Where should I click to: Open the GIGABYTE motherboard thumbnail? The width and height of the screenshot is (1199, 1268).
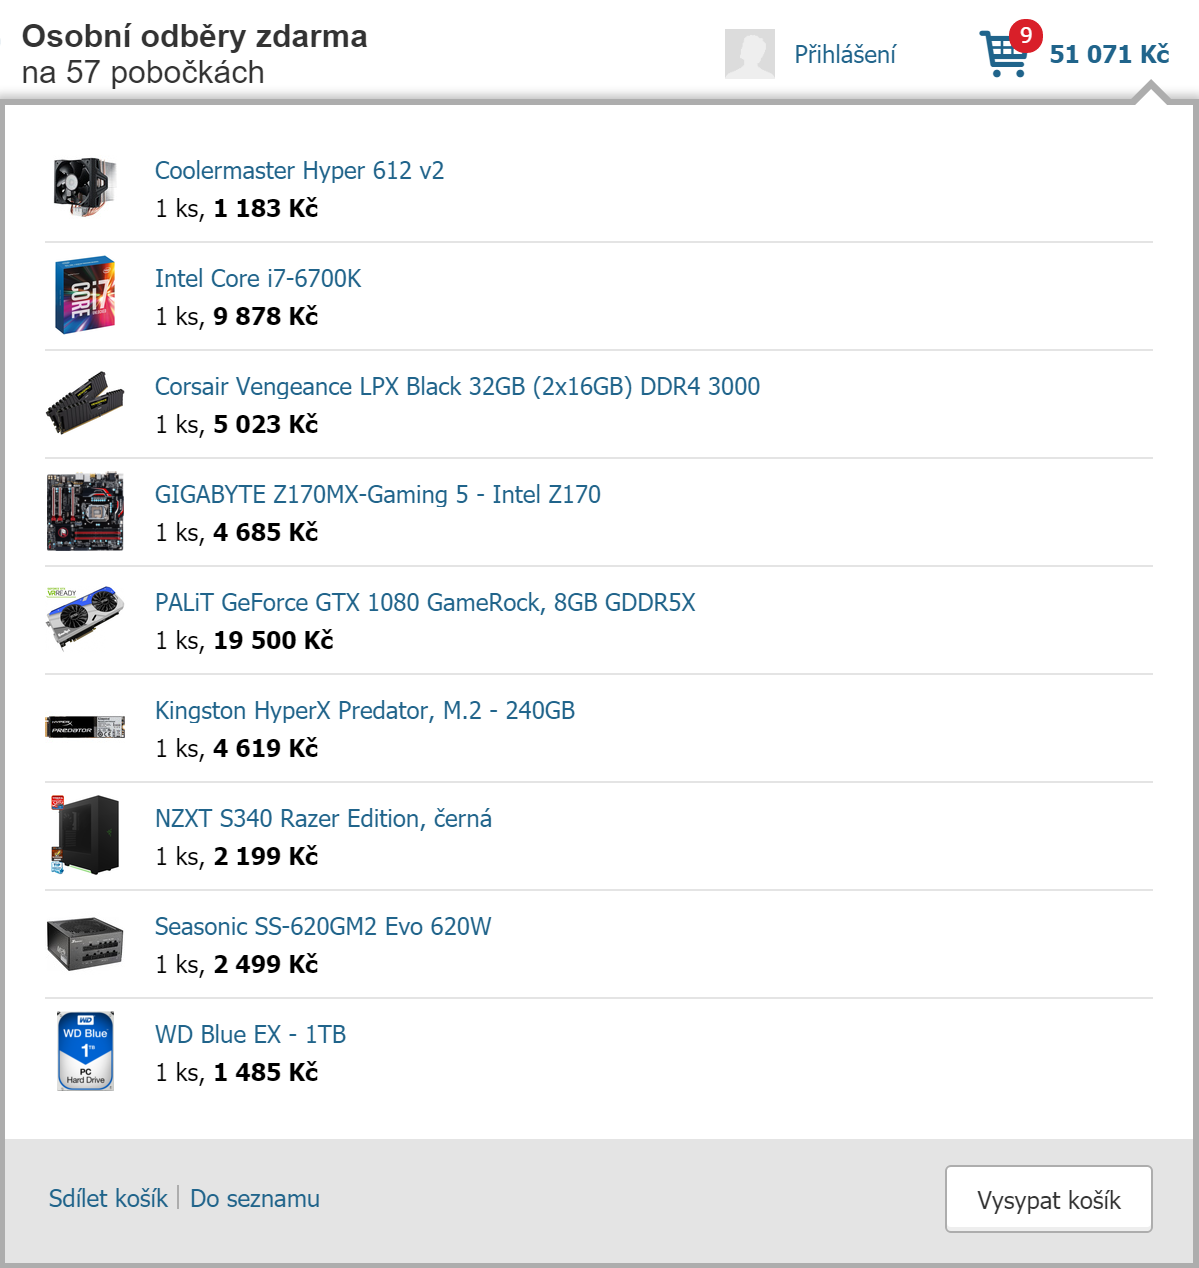pyautogui.click(x=86, y=511)
